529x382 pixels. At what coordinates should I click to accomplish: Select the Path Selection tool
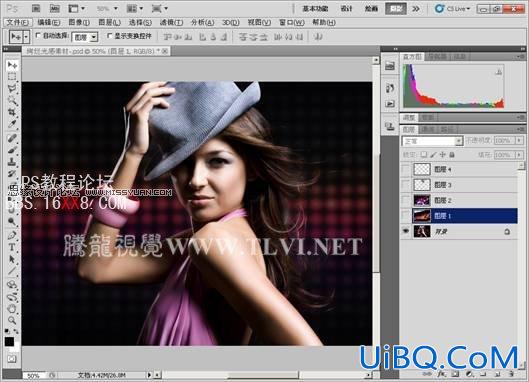pos(12,259)
